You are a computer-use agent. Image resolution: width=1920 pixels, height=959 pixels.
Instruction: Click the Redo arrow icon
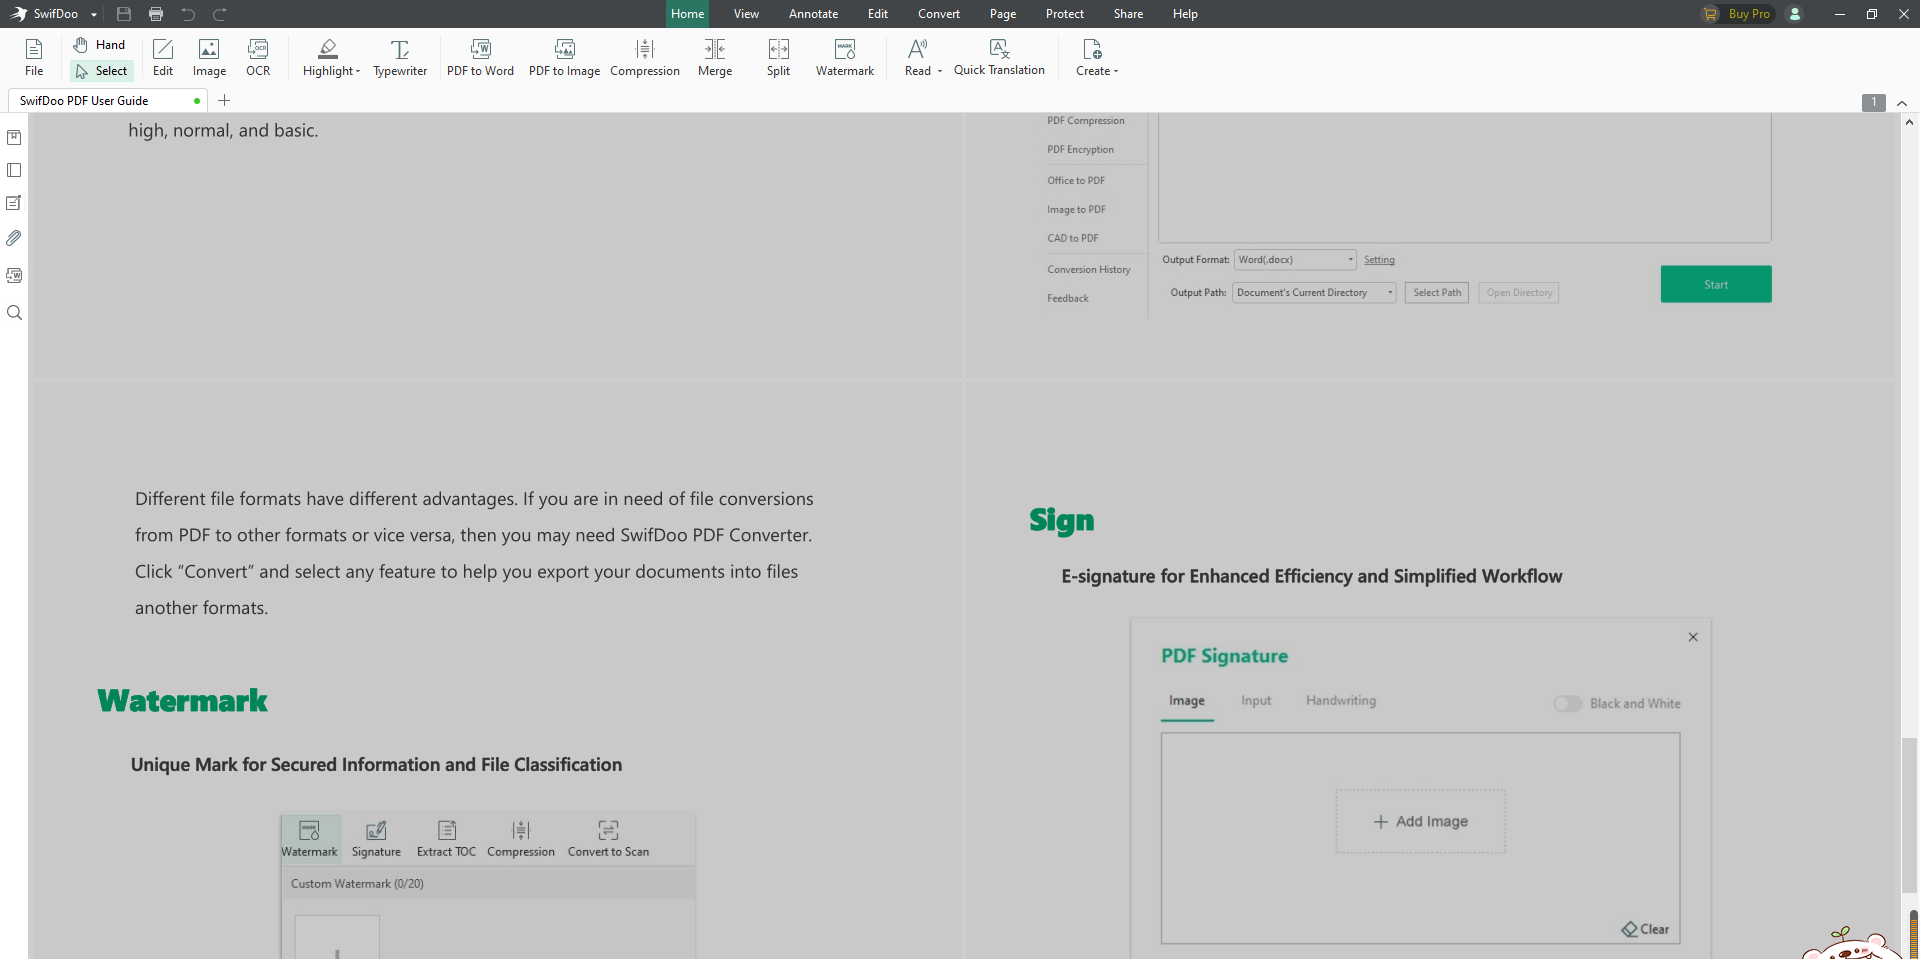click(220, 14)
